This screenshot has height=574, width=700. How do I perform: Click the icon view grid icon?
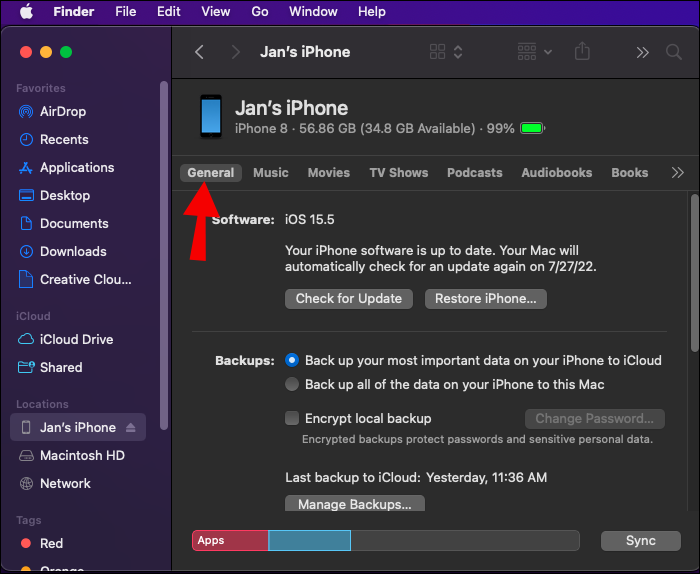[437, 52]
